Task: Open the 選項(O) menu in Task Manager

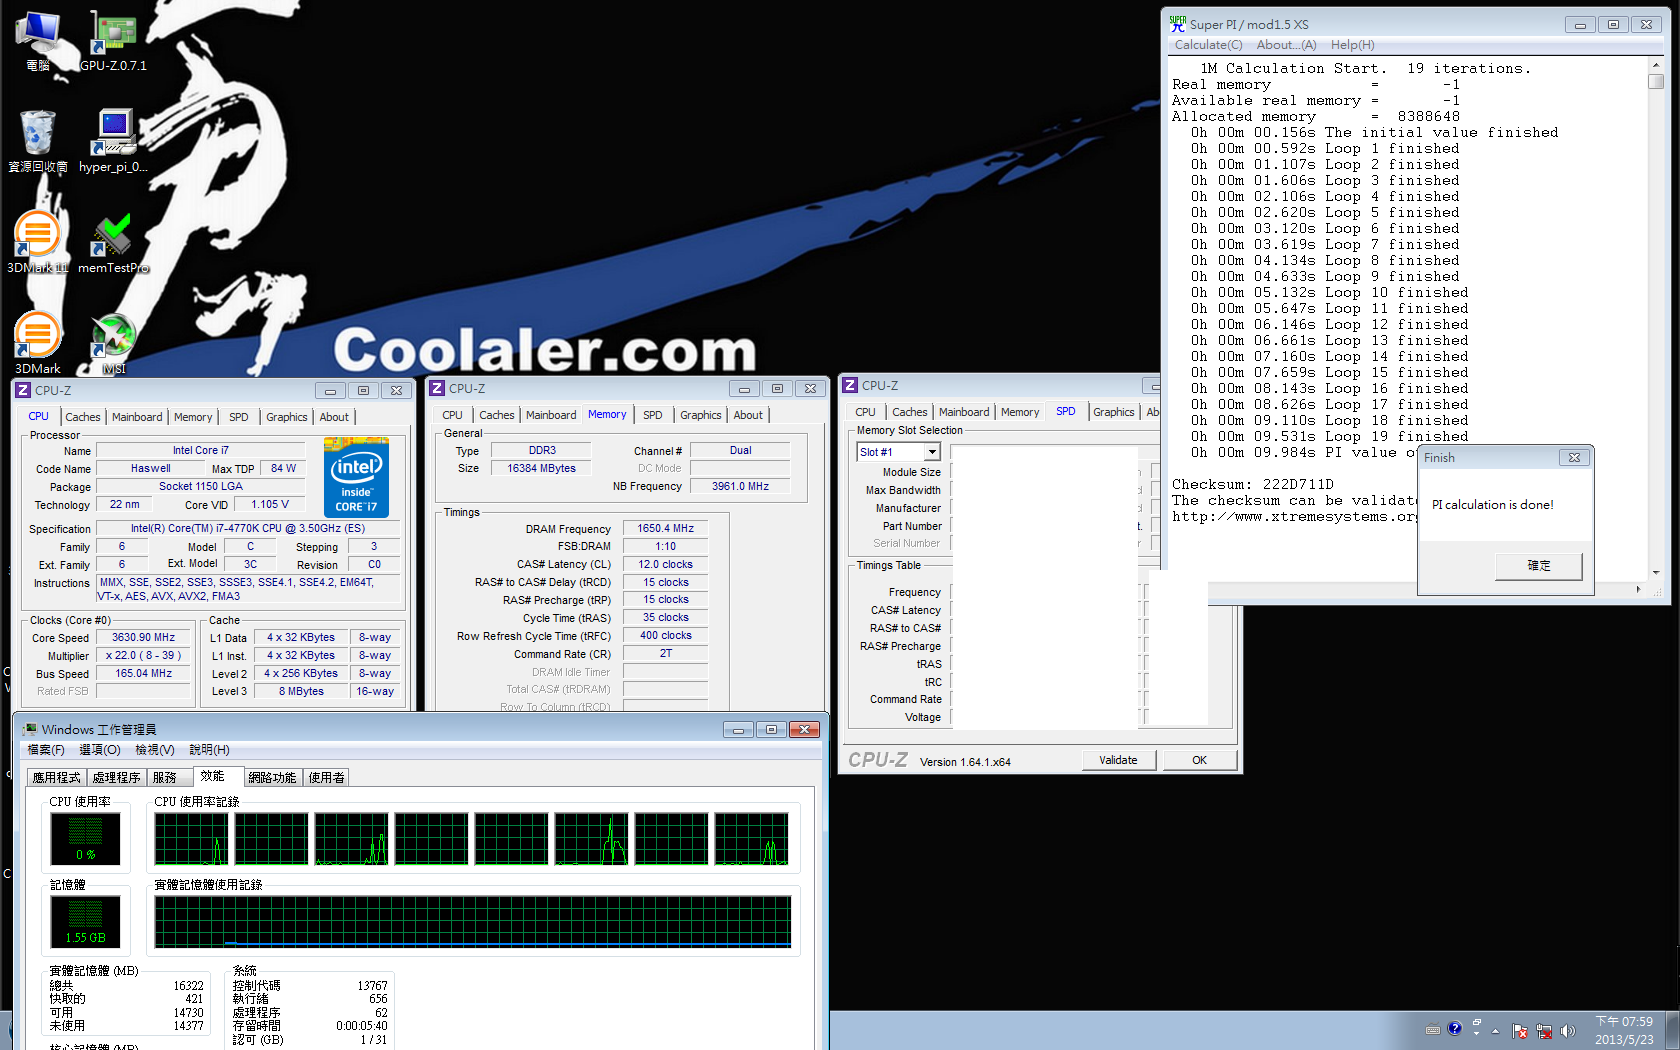Action: (99, 750)
